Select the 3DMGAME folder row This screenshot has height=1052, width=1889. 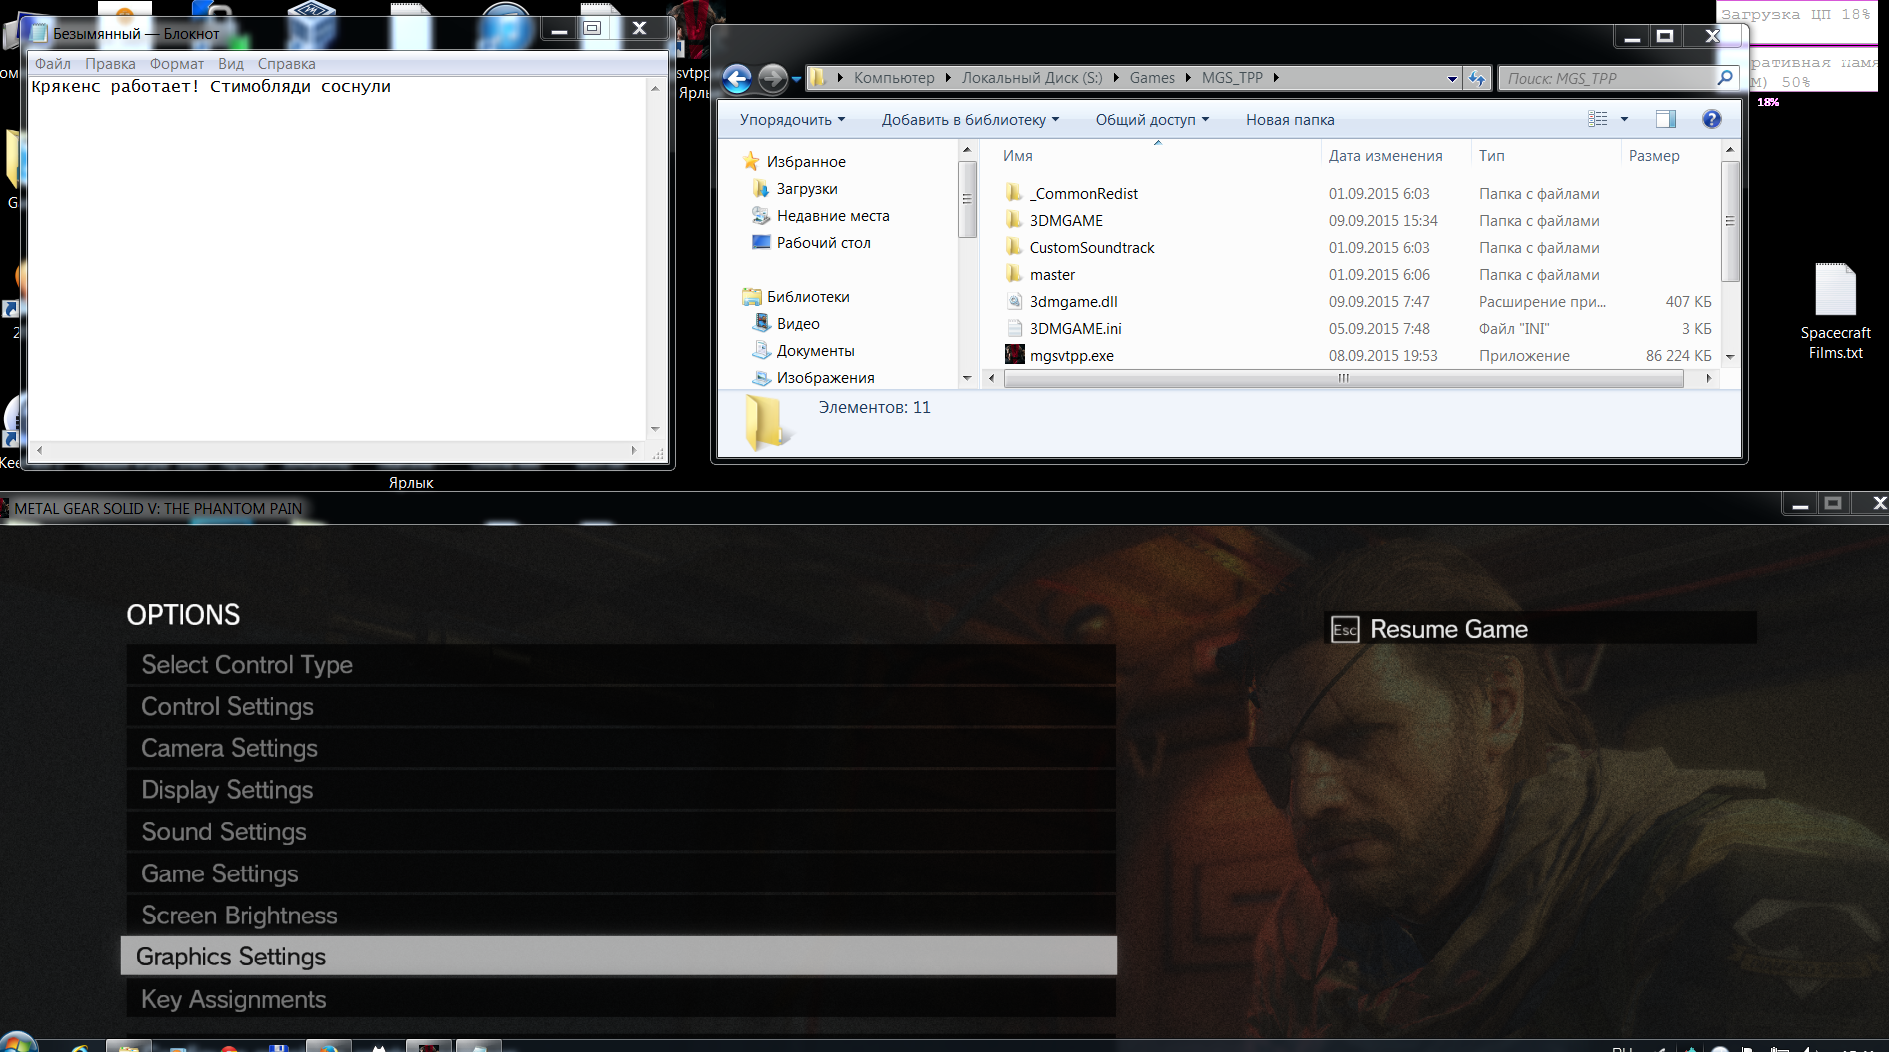click(1358, 220)
